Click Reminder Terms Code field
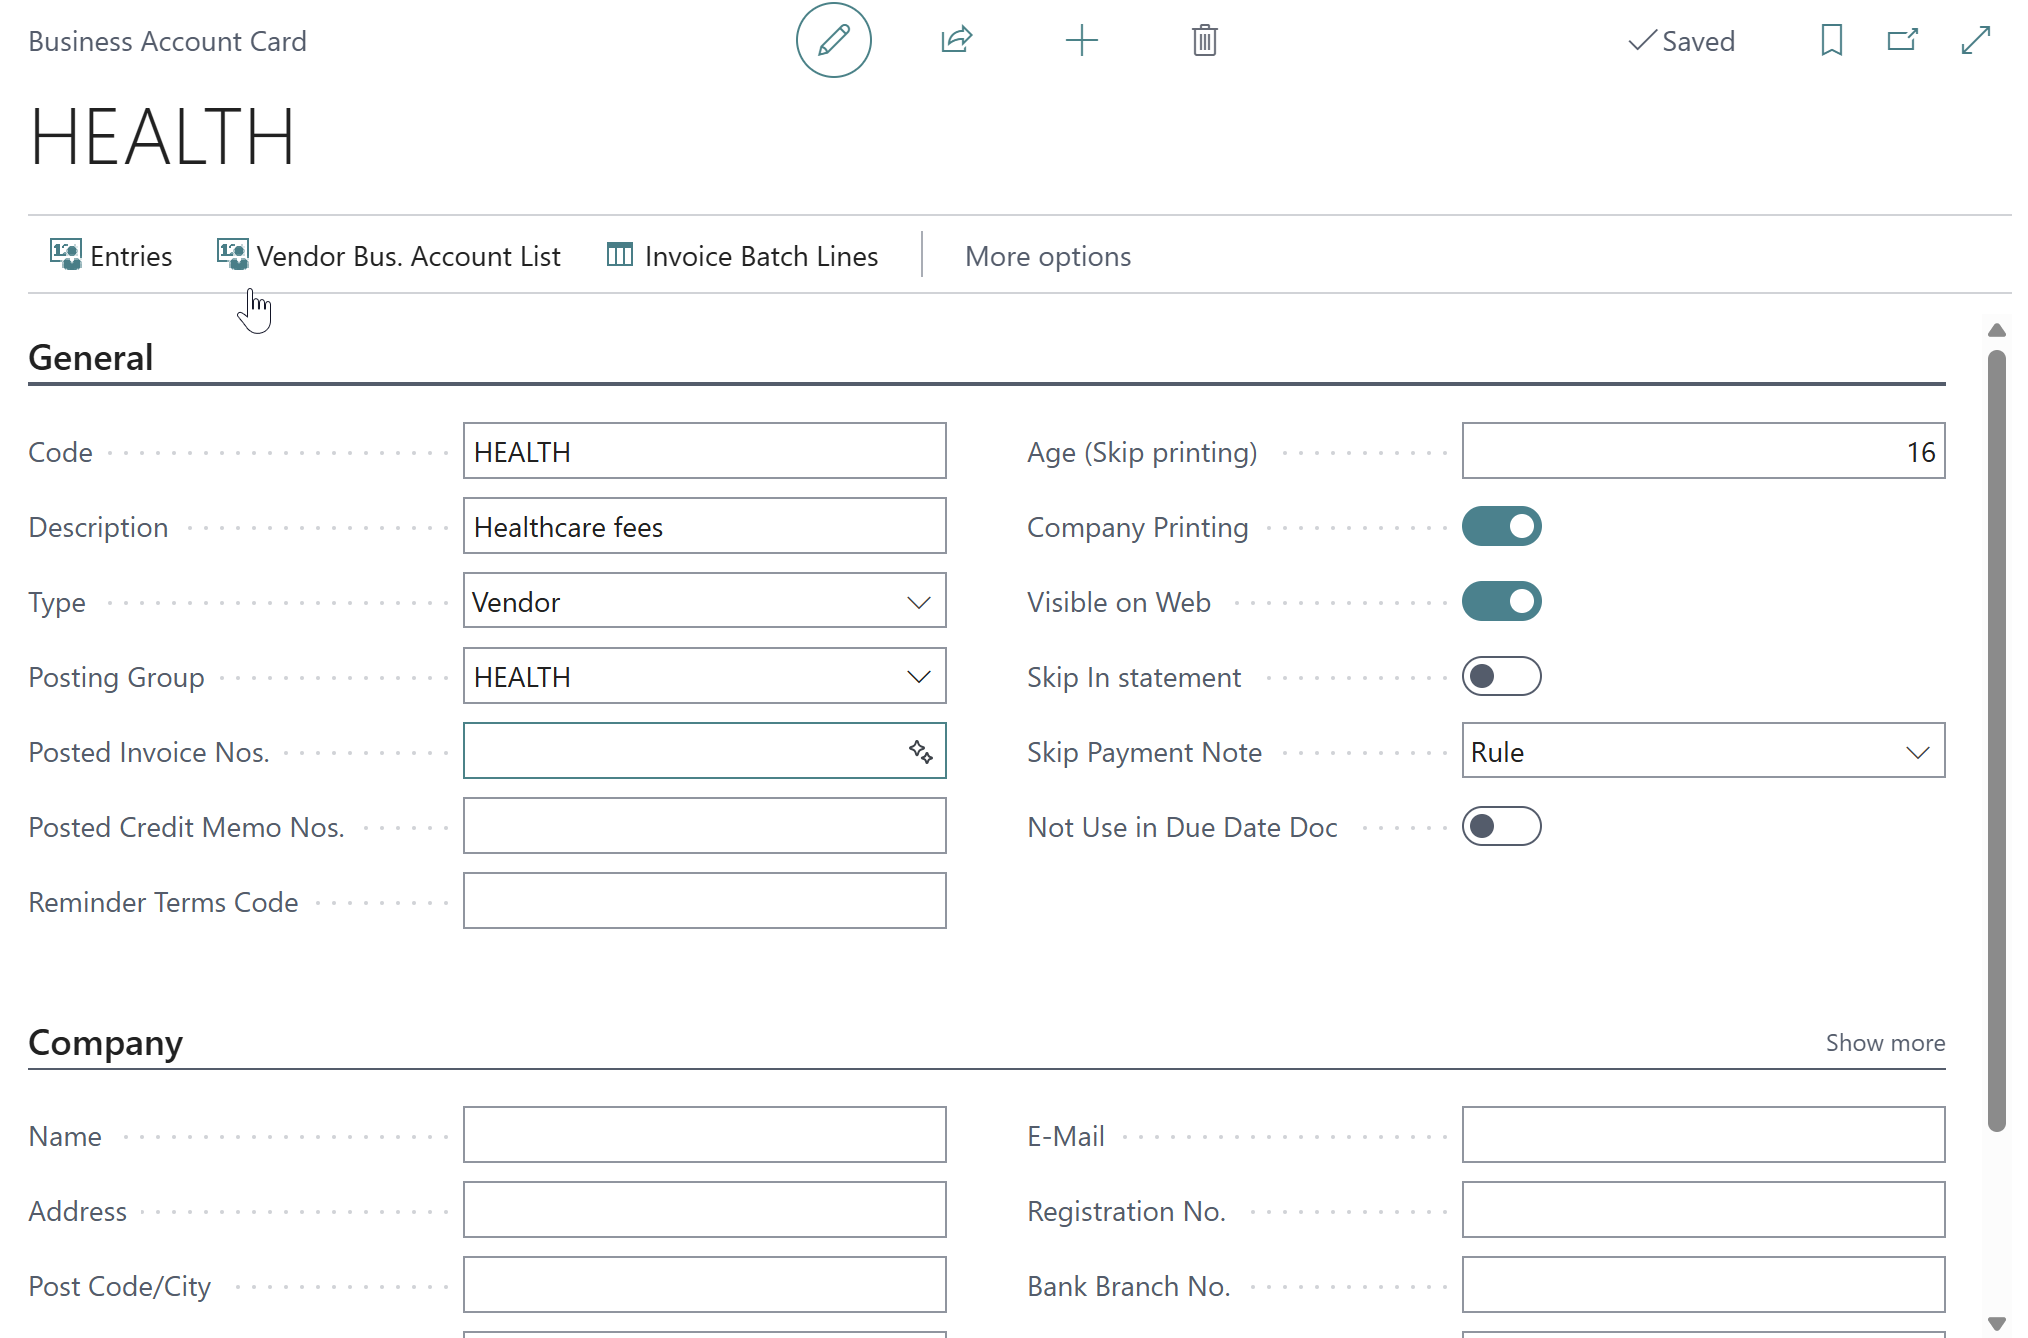This screenshot has width=2028, height=1338. 705,901
